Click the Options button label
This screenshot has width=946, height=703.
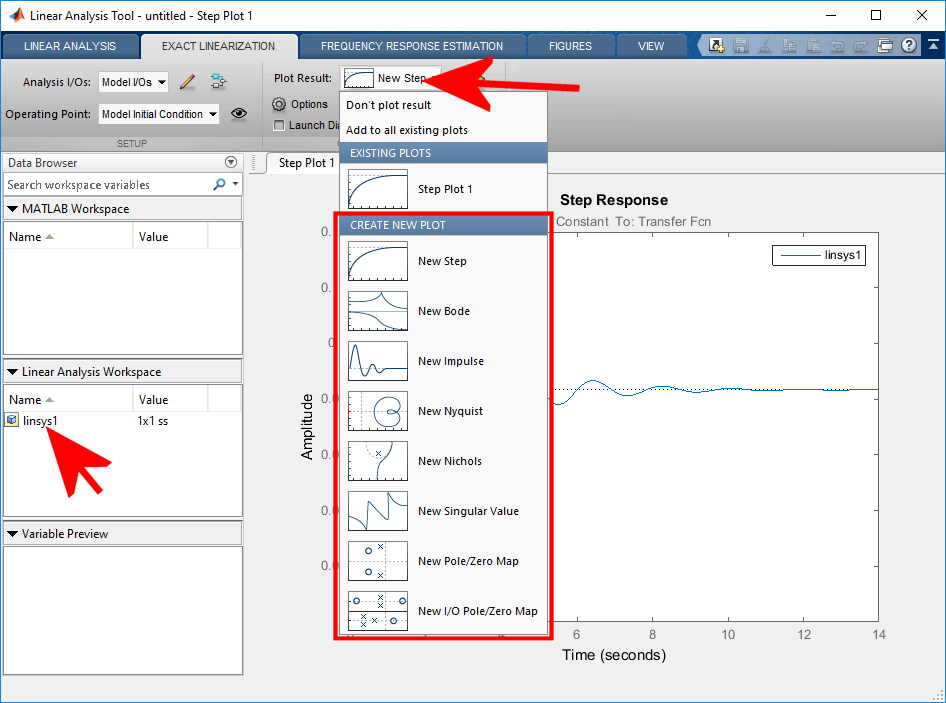coord(310,104)
